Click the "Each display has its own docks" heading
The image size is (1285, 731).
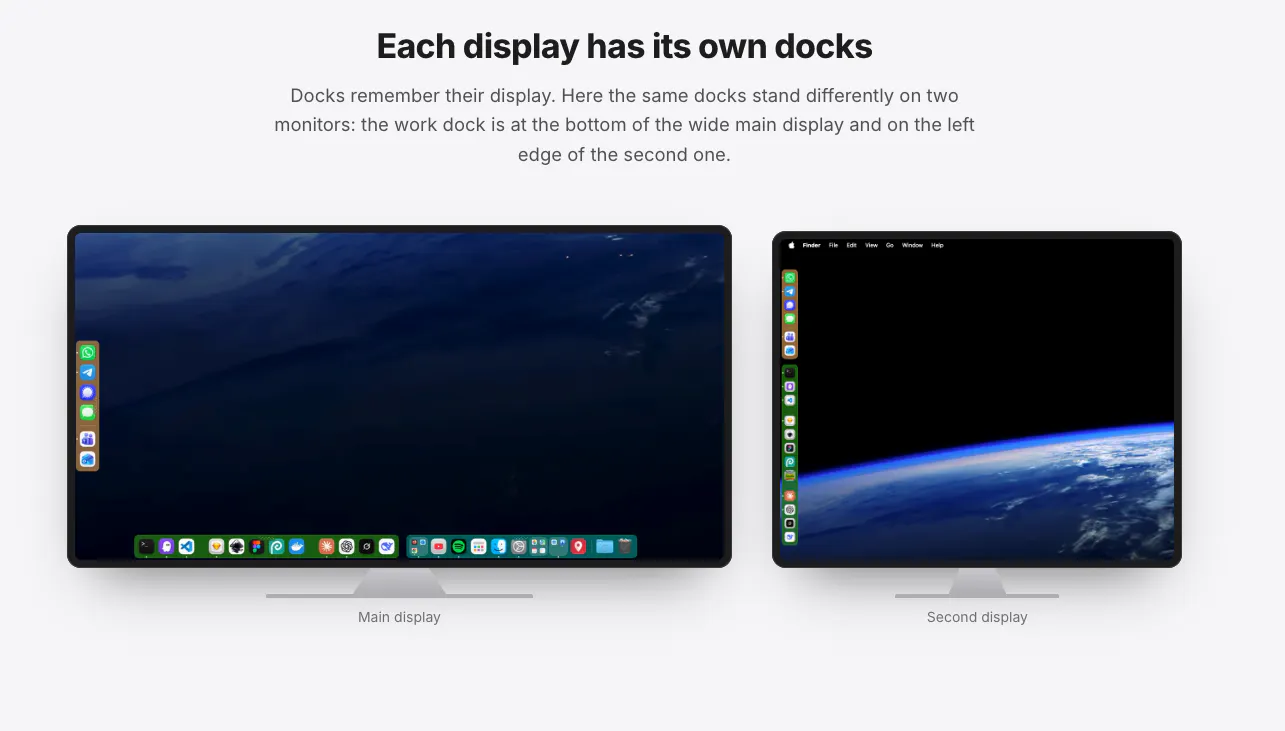click(624, 47)
